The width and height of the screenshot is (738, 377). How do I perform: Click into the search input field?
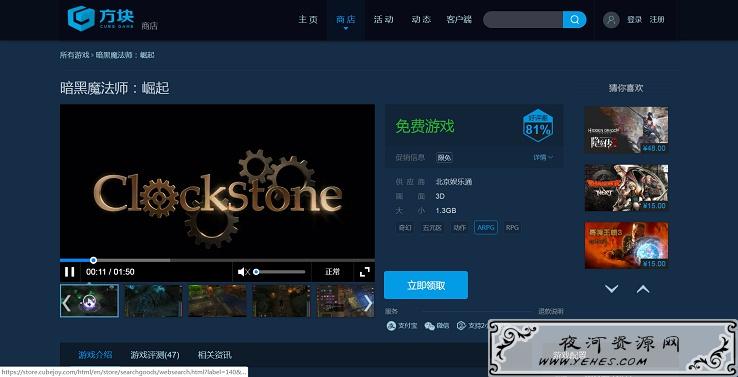(x=523, y=20)
